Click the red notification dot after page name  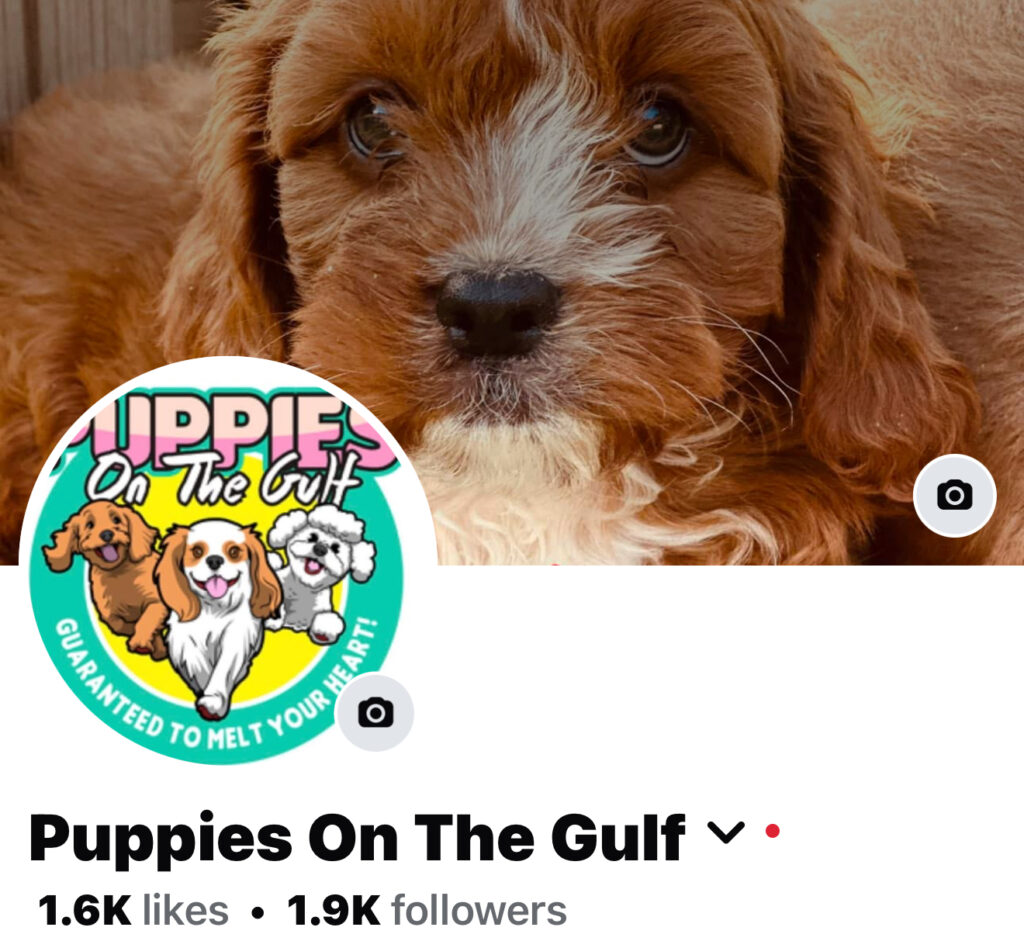(773, 830)
